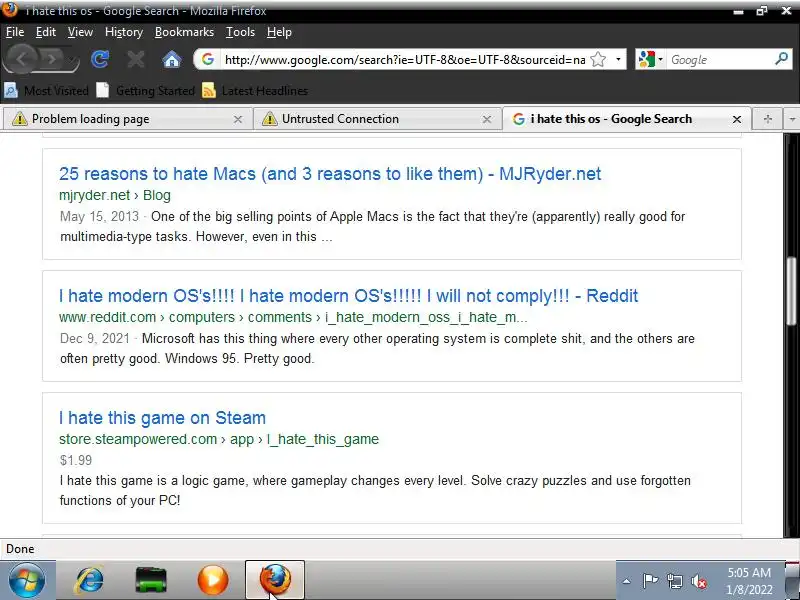
Task: Show hidden system tray icons
Action: tap(627, 581)
